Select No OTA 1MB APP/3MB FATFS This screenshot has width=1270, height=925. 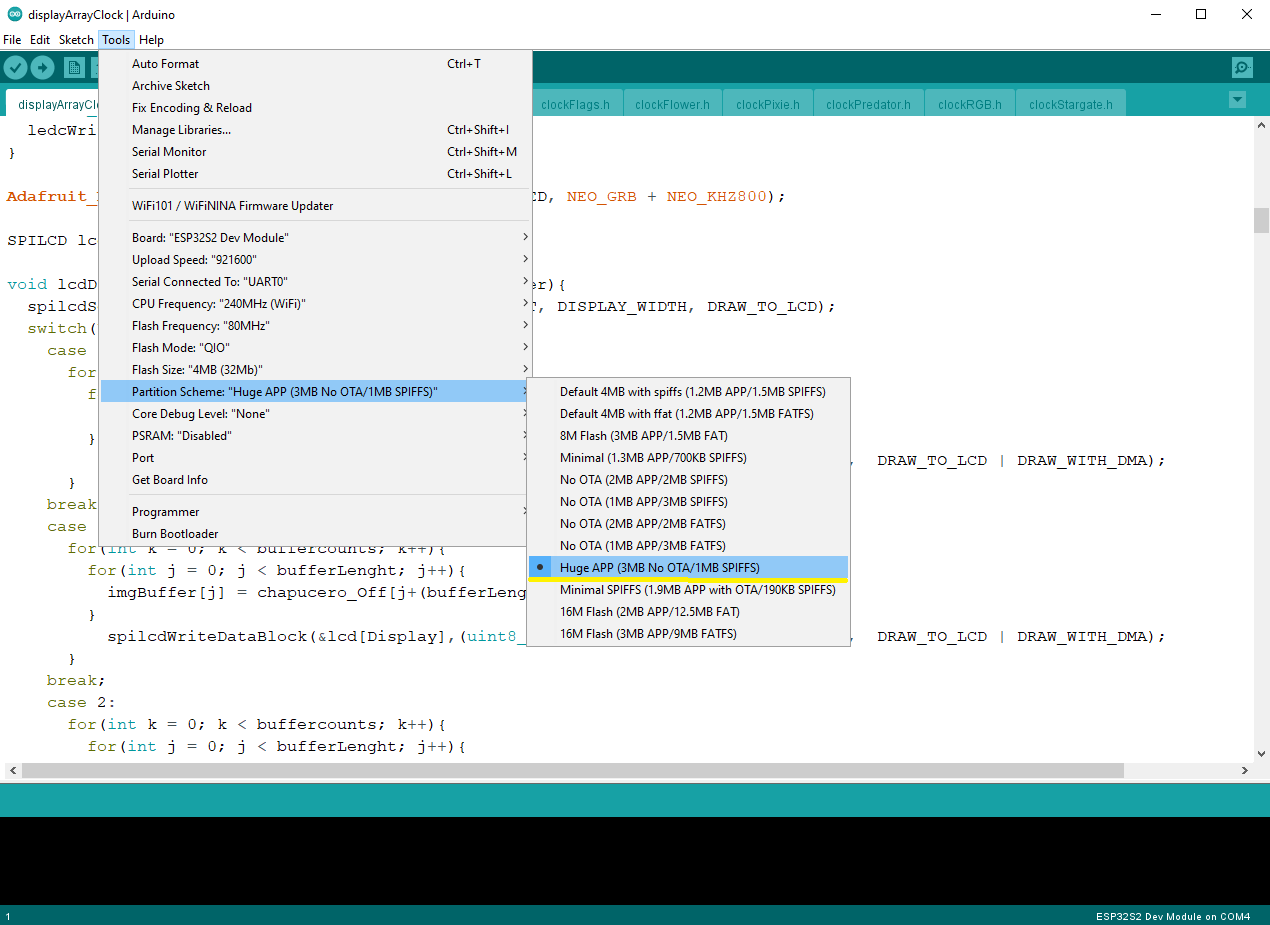[x=688, y=546]
